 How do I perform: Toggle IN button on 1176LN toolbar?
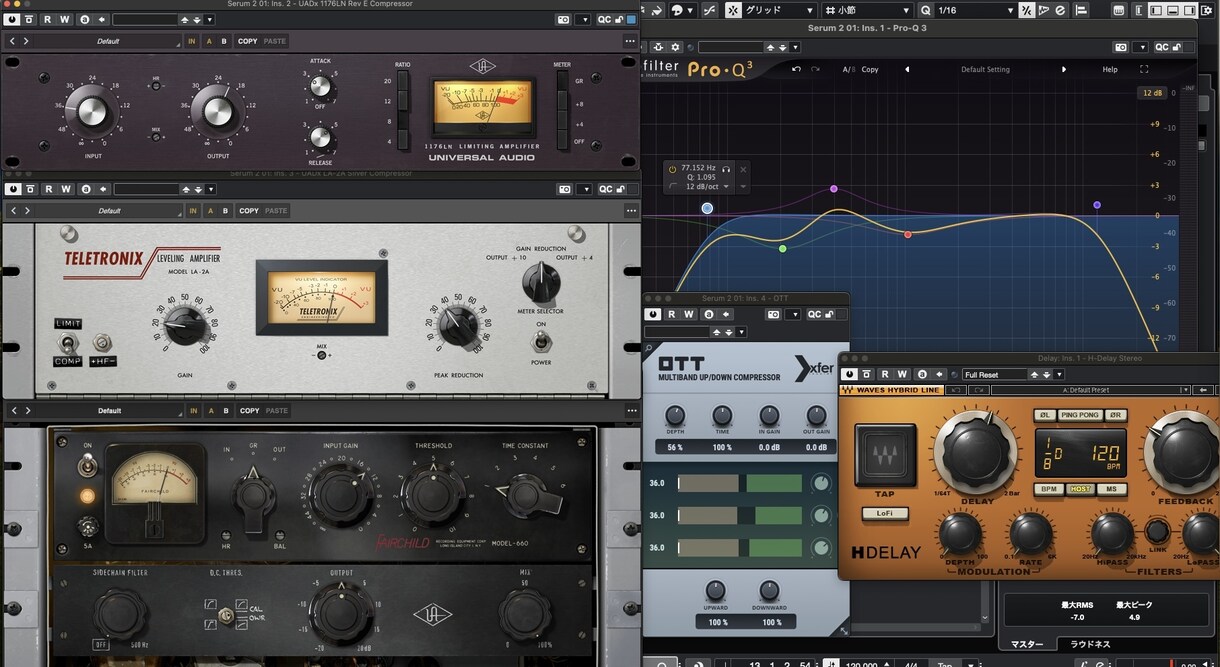[192, 41]
